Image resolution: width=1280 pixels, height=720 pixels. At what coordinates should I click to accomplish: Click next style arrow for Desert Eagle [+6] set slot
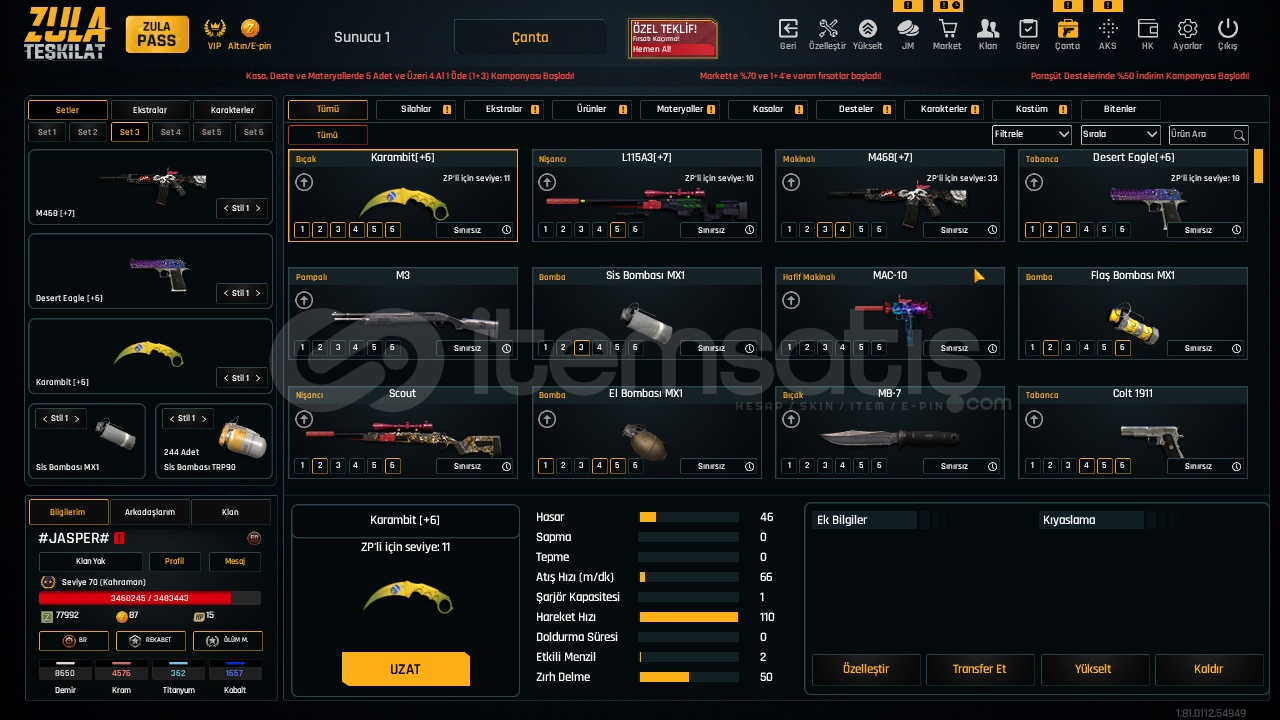tap(257, 293)
